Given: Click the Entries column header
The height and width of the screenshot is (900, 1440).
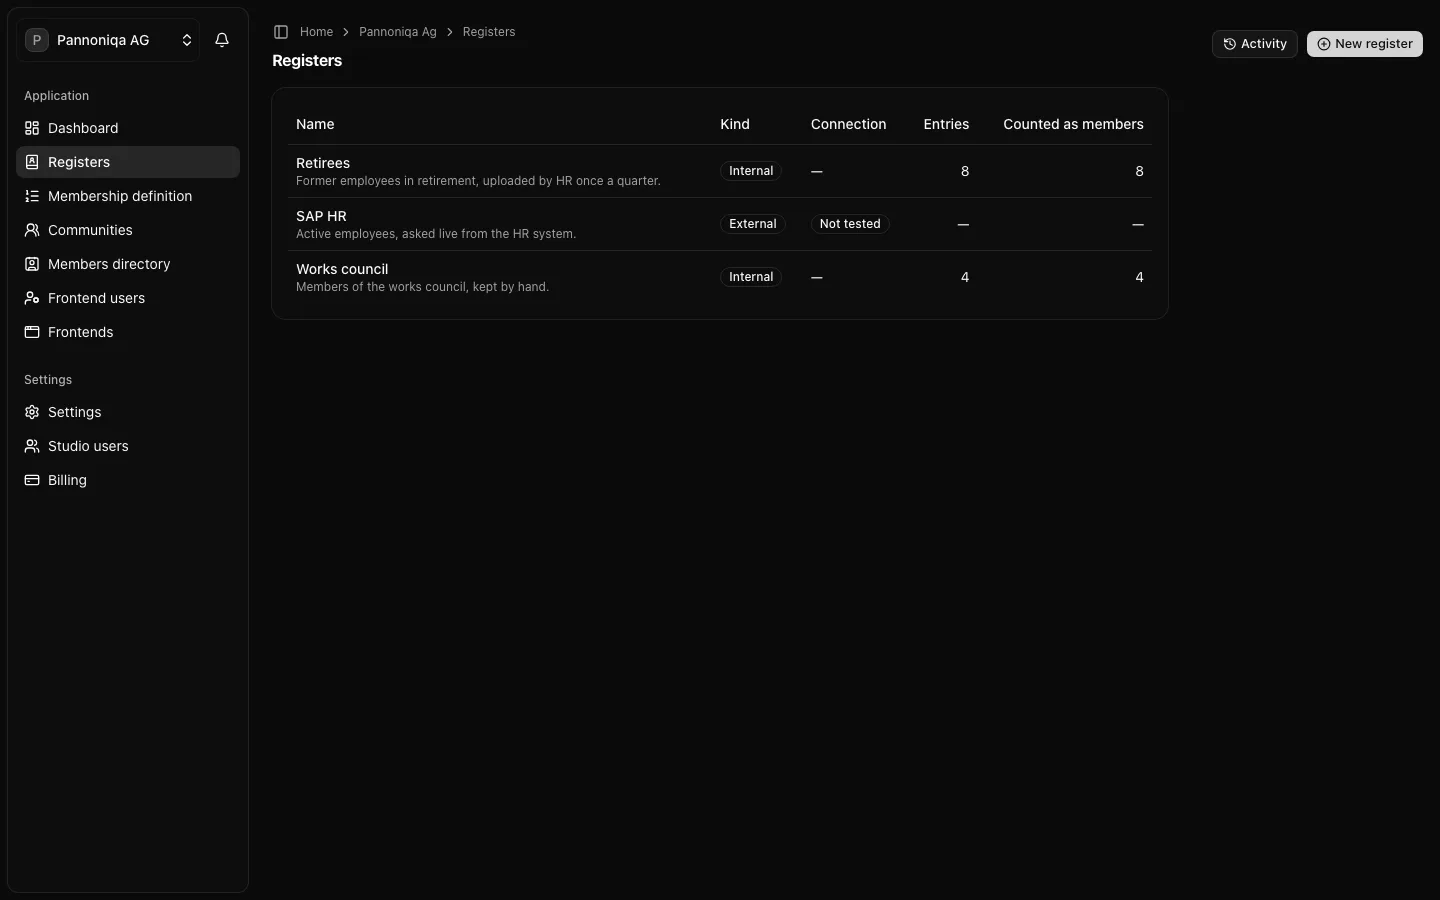Looking at the screenshot, I should [946, 124].
